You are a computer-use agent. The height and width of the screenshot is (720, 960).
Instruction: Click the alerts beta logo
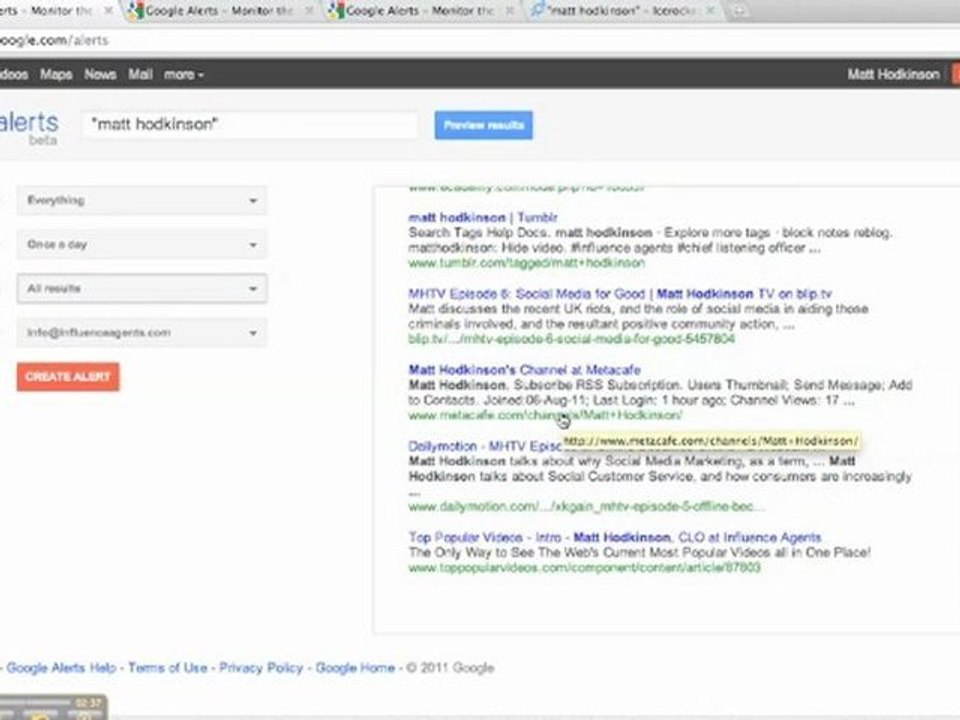coord(29,127)
